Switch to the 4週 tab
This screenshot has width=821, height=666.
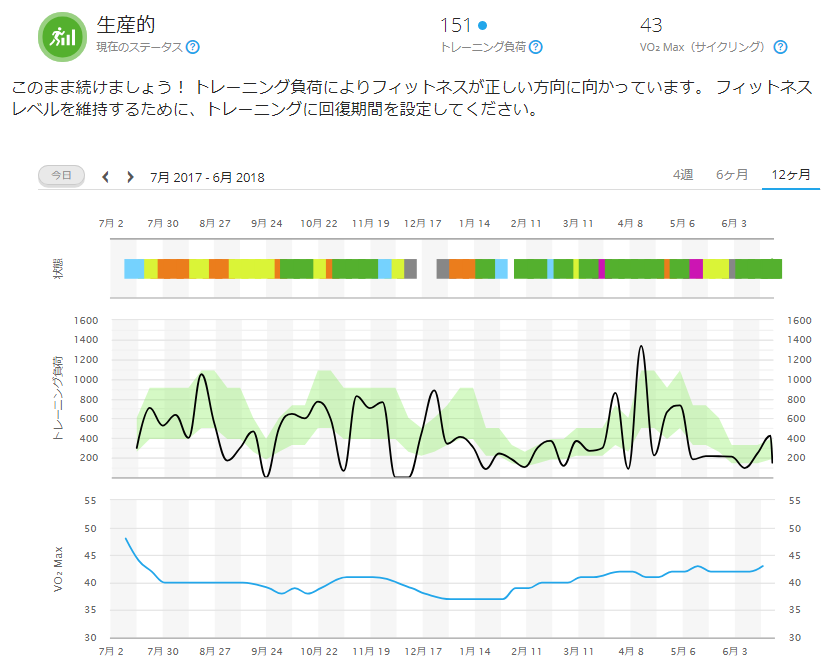click(683, 174)
